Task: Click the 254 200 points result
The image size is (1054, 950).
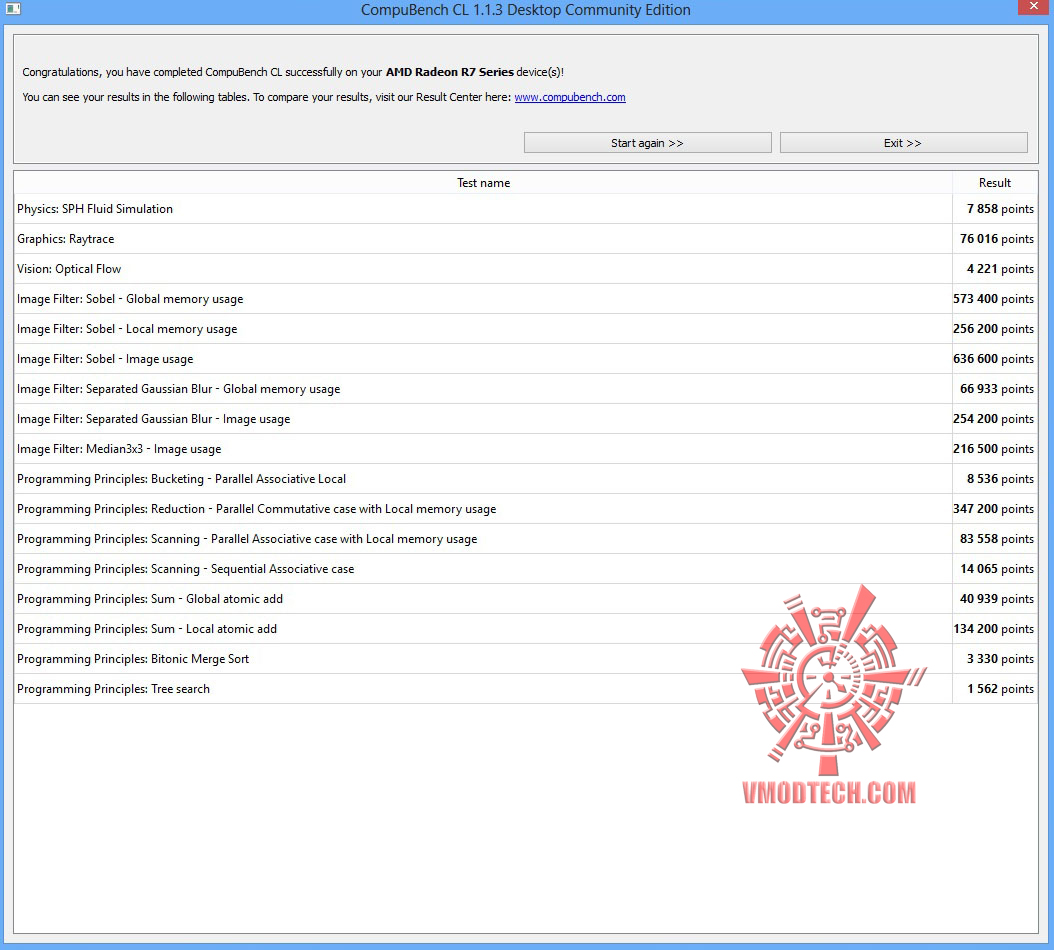Action: (x=994, y=419)
